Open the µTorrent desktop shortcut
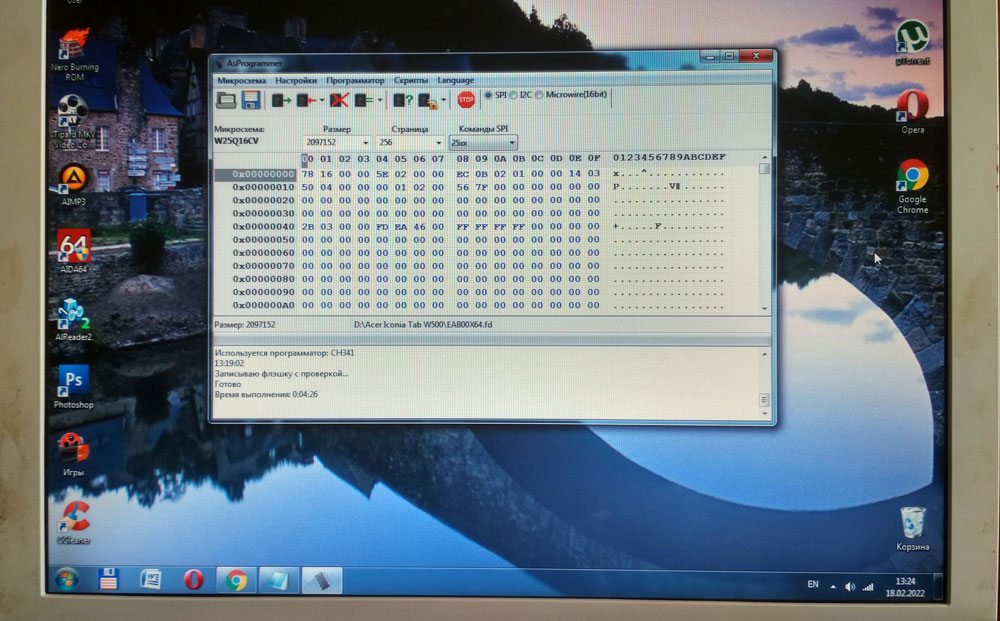This screenshot has height=621, width=1000. pyautogui.click(x=912, y=42)
